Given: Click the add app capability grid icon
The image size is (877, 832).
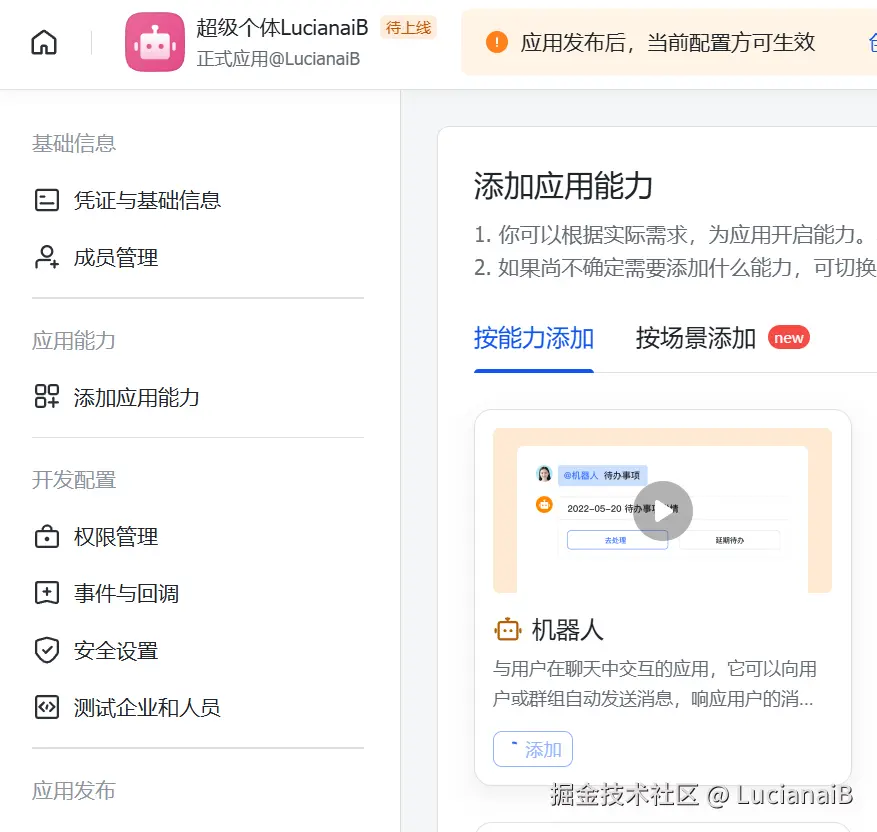Looking at the screenshot, I should [47, 396].
